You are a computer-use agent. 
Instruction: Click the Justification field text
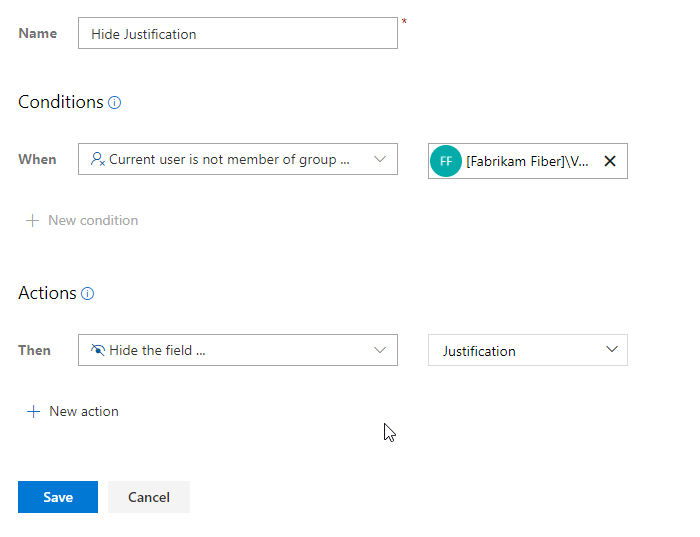479,351
